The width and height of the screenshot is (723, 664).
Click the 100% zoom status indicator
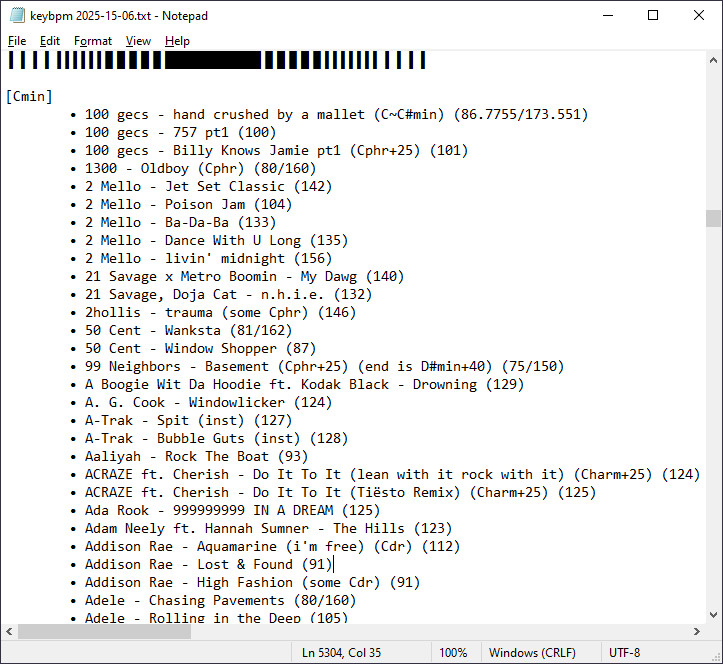coord(453,652)
